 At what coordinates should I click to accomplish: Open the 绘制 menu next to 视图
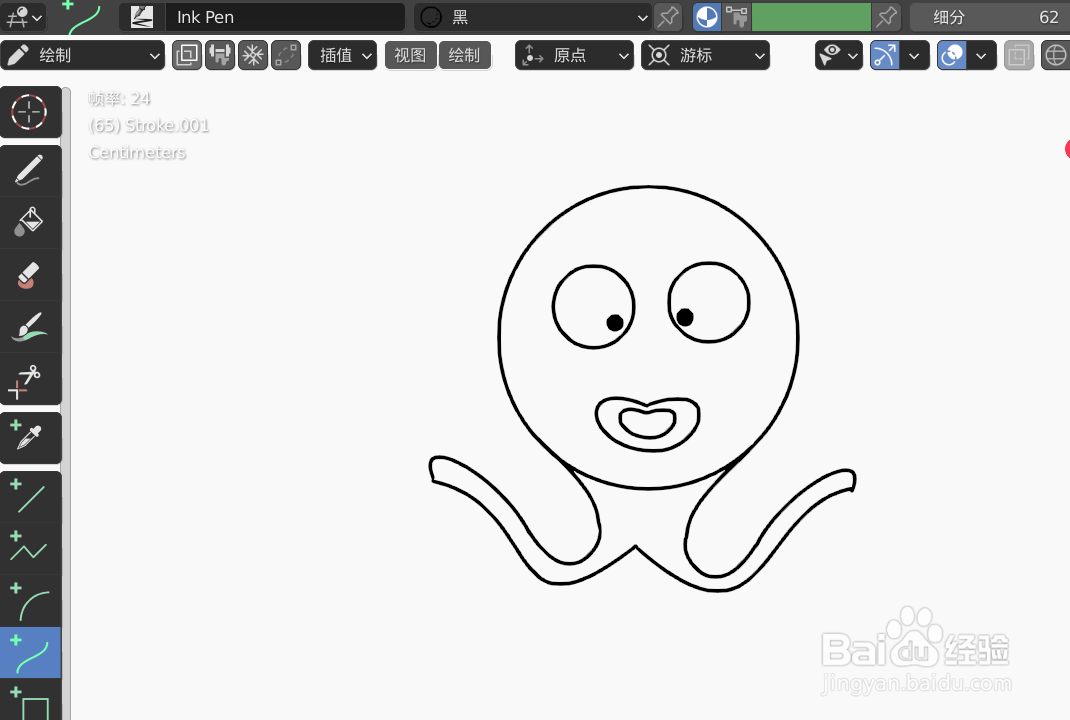pyautogui.click(x=465, y=55)
